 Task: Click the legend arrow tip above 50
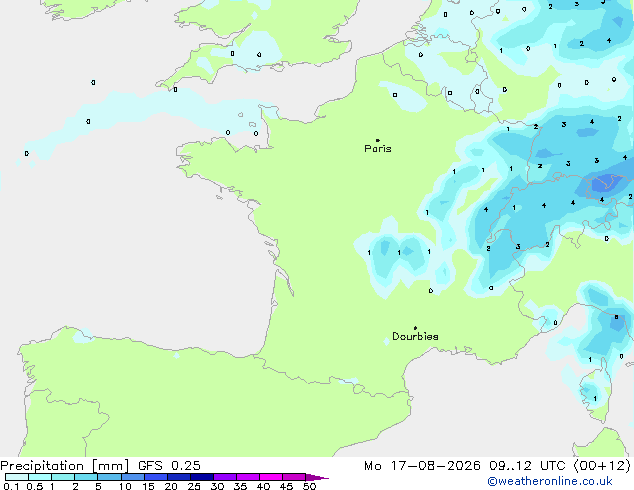click(x=317, y=477)
